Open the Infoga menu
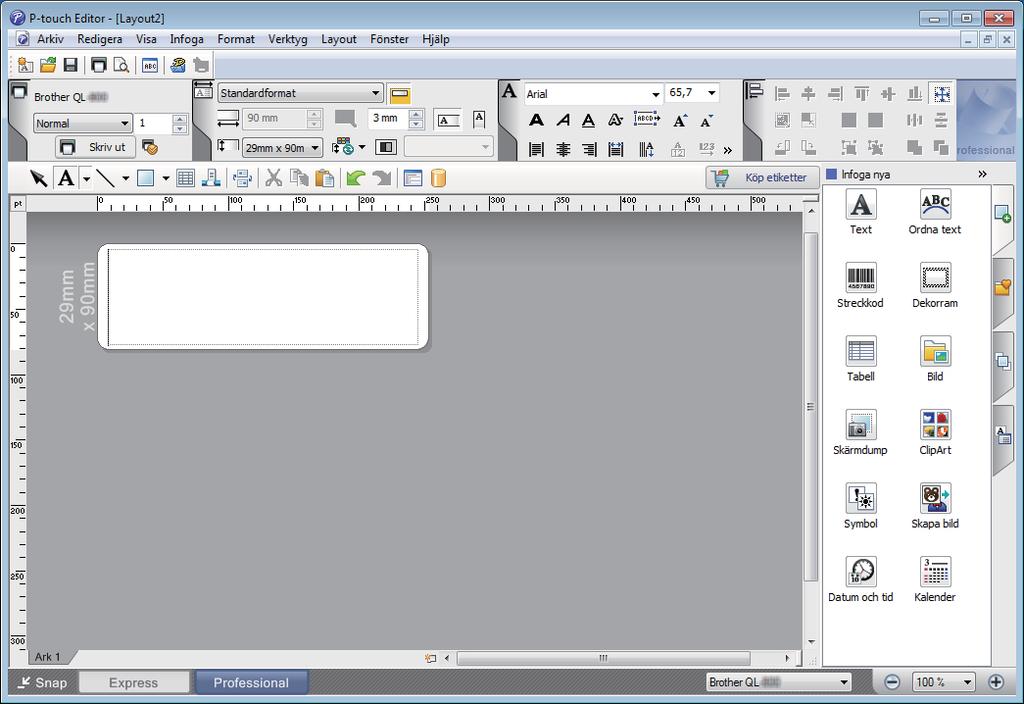 click(187, 39)
